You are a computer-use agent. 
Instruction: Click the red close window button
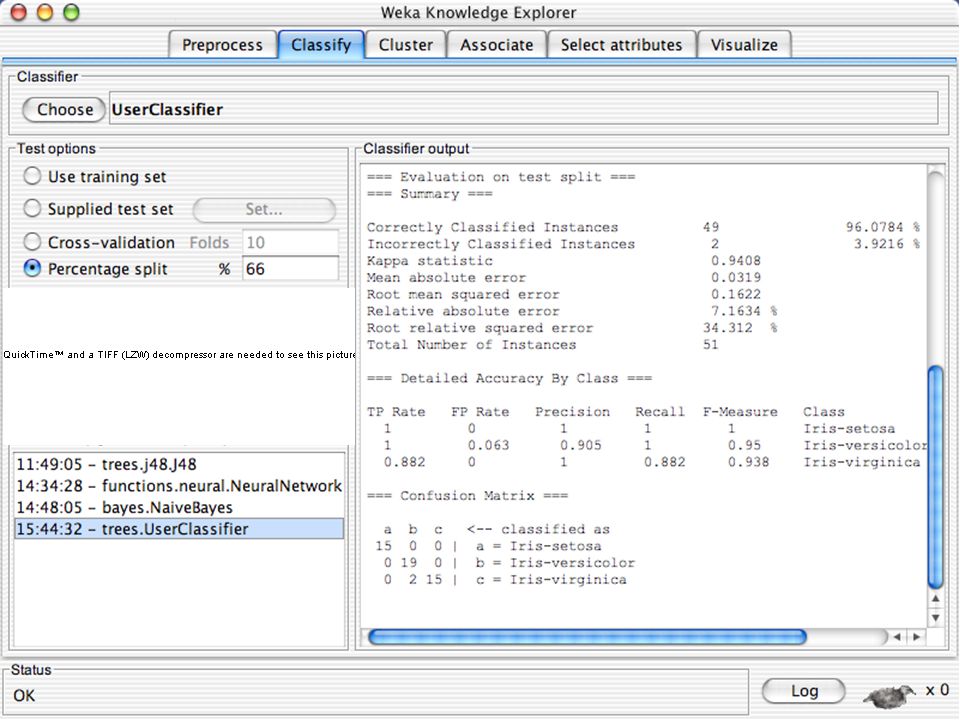19,12
